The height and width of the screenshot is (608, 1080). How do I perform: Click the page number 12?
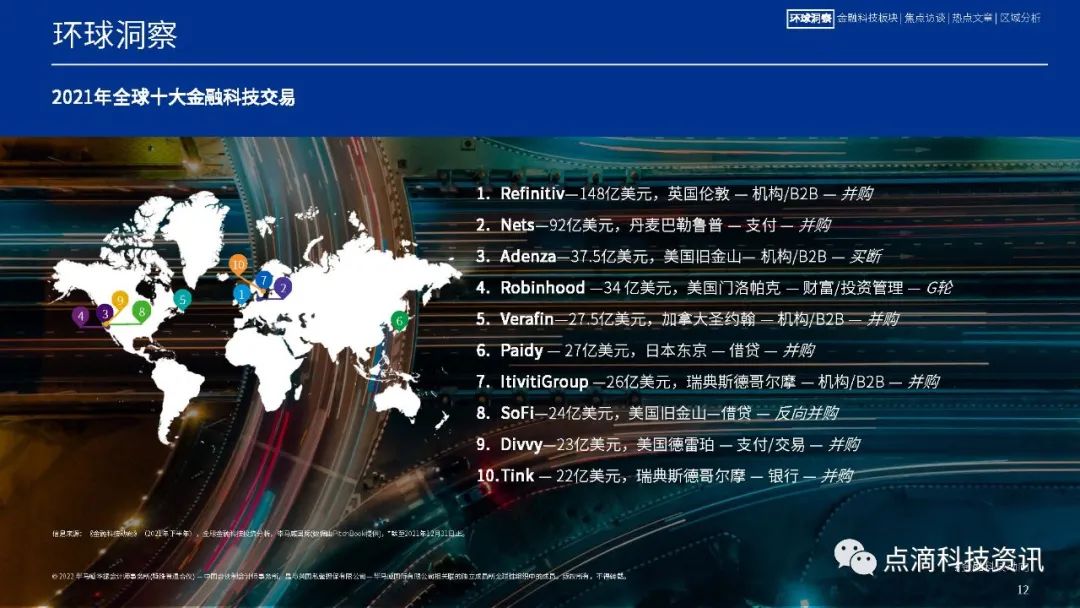coord(1023,589)
